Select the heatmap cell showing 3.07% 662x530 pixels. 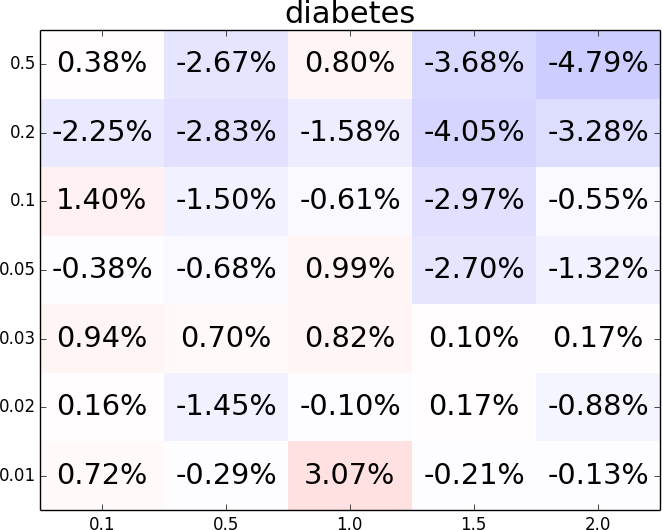[350, 475]
